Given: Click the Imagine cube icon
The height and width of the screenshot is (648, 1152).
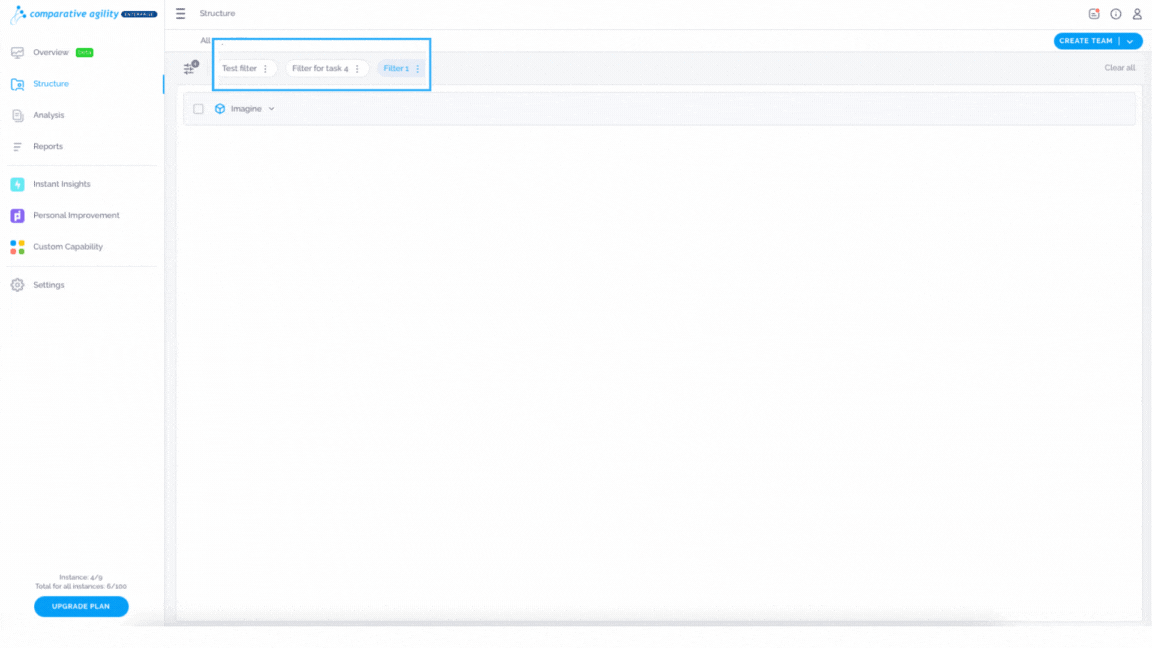Looking at the screenshot, I should click(220, 109).
